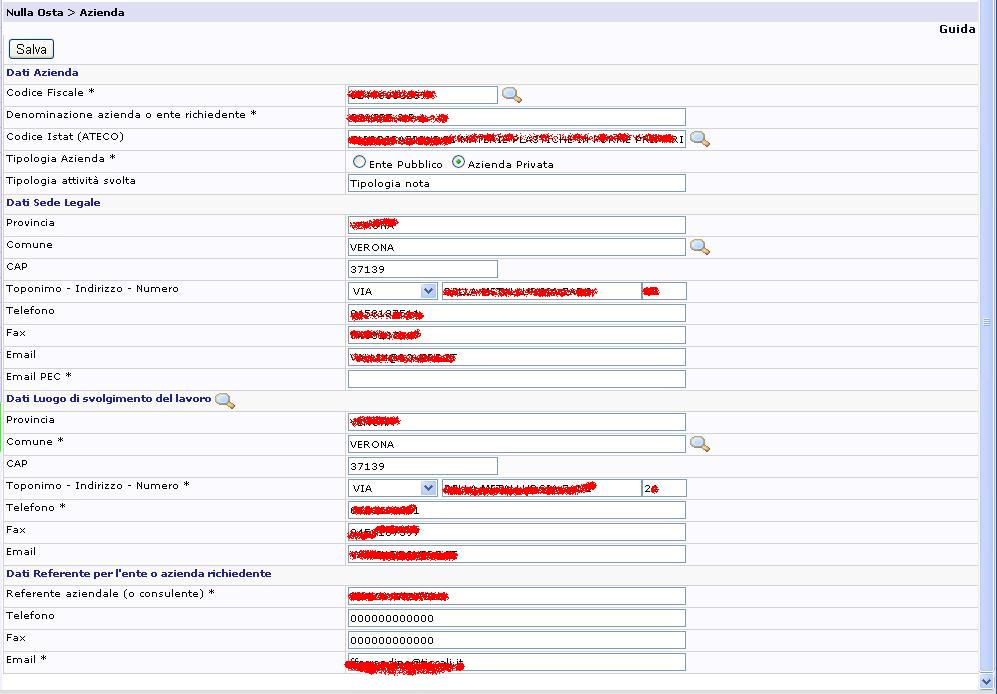Click the Nulla Osta breadcrumb item

coord(33,12)
